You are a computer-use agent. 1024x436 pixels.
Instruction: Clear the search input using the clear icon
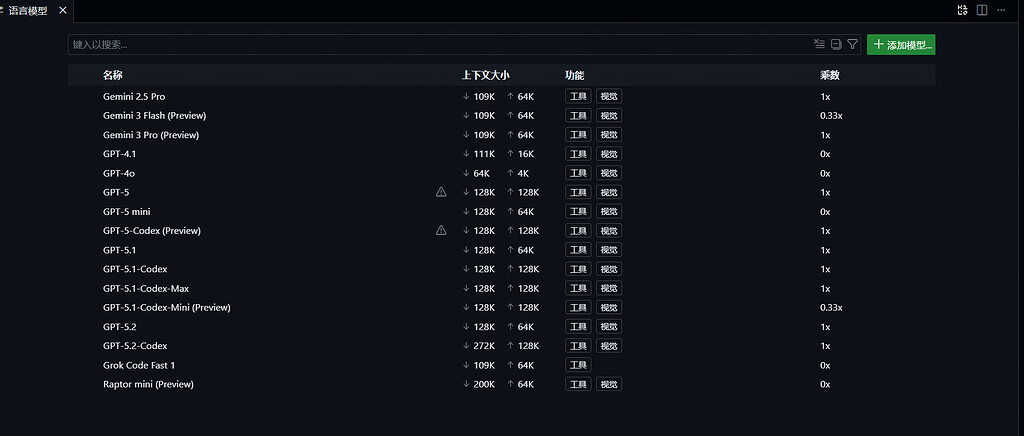click(819, 44)
